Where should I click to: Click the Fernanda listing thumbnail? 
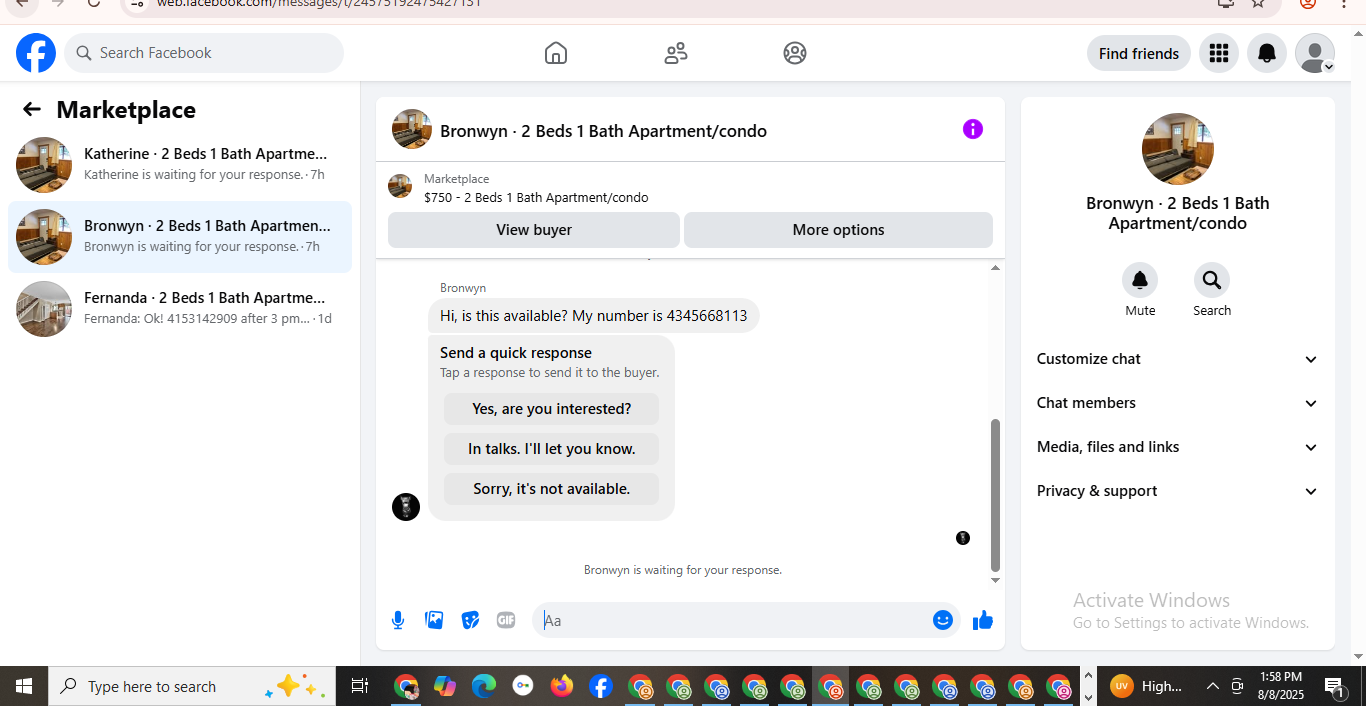(44, 309)
